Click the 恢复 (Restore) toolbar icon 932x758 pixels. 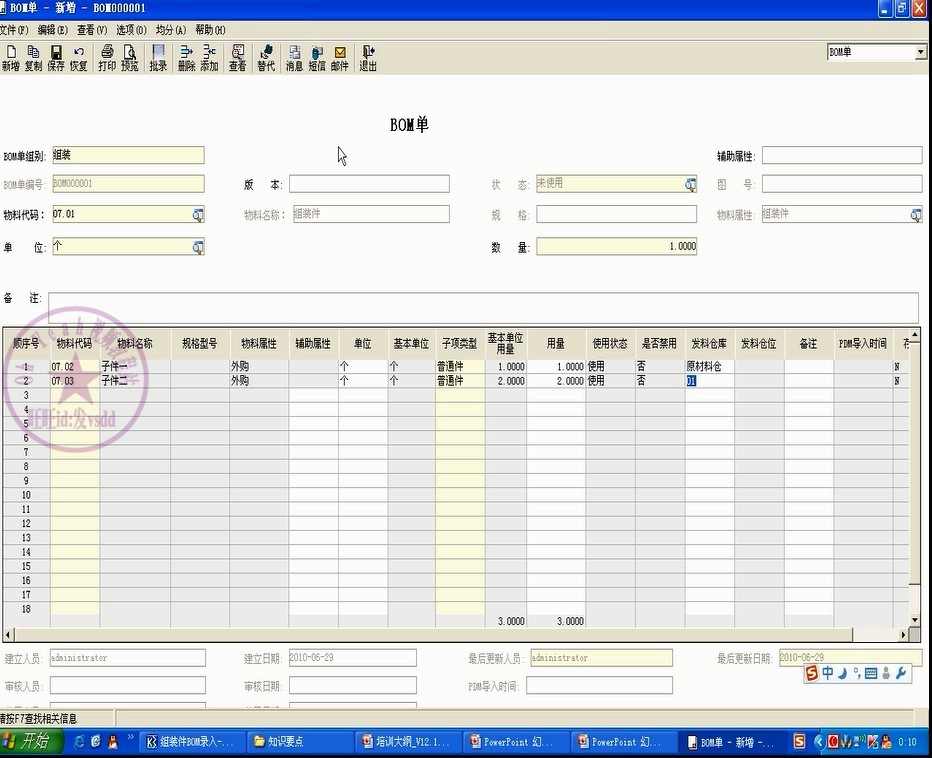[x=78, y=58]
